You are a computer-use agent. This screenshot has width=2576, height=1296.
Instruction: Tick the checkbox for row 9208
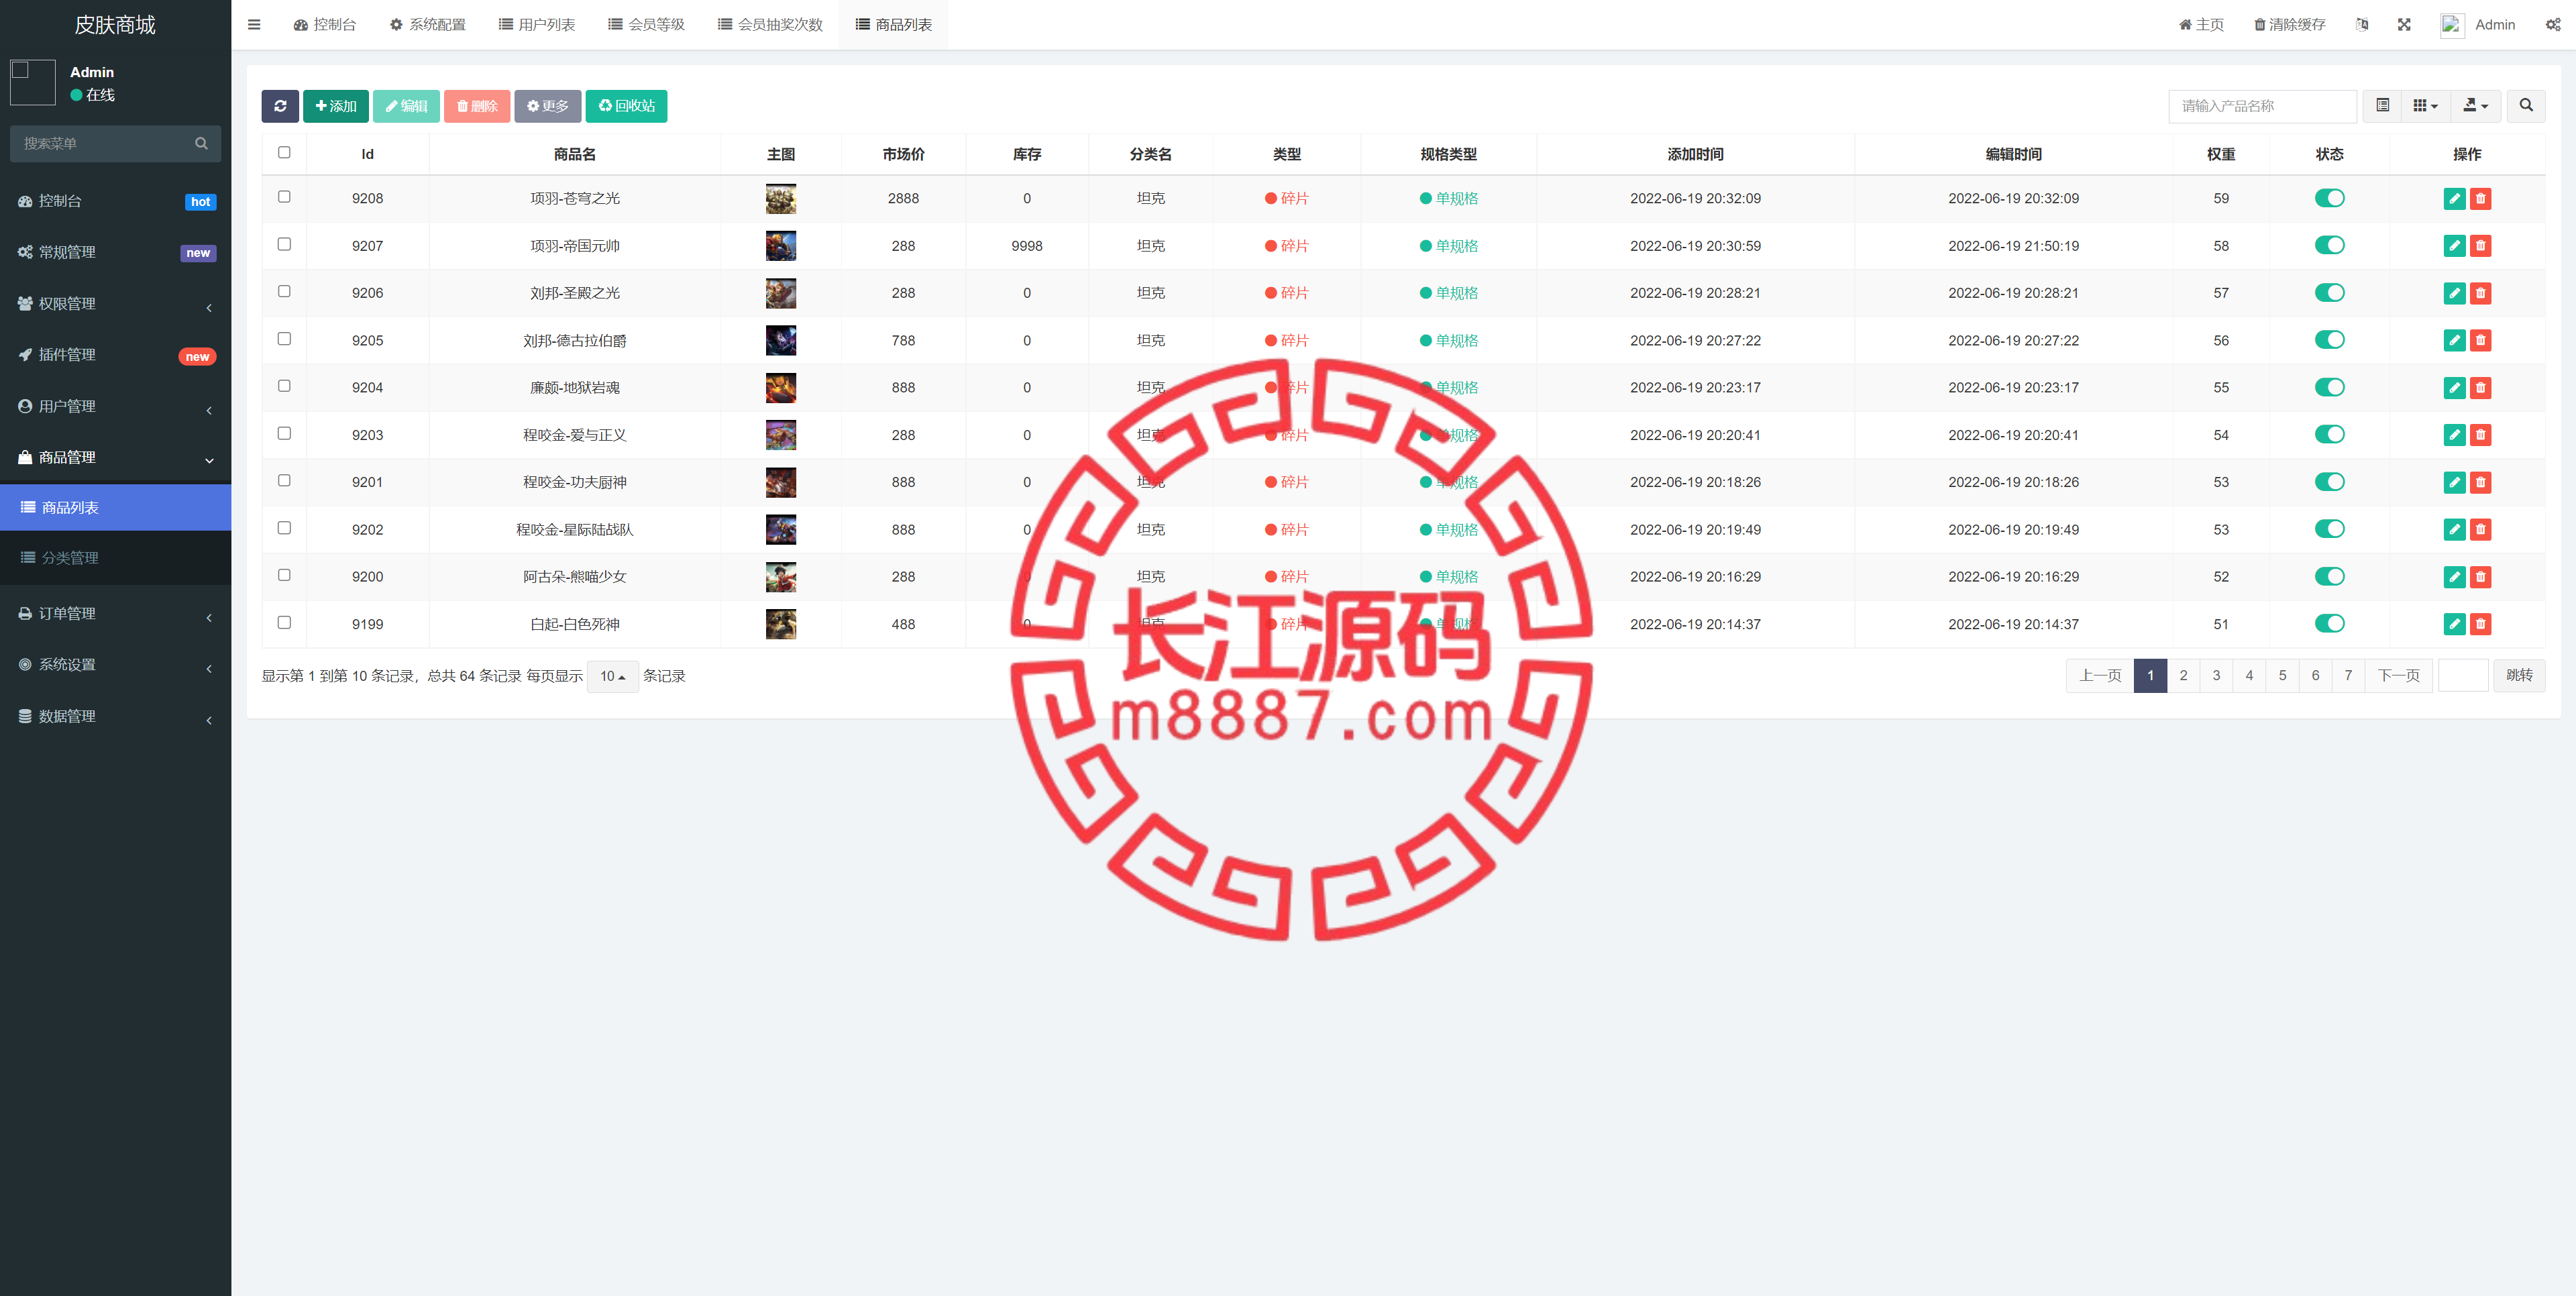pyautogui.click(x=284, y=197)
